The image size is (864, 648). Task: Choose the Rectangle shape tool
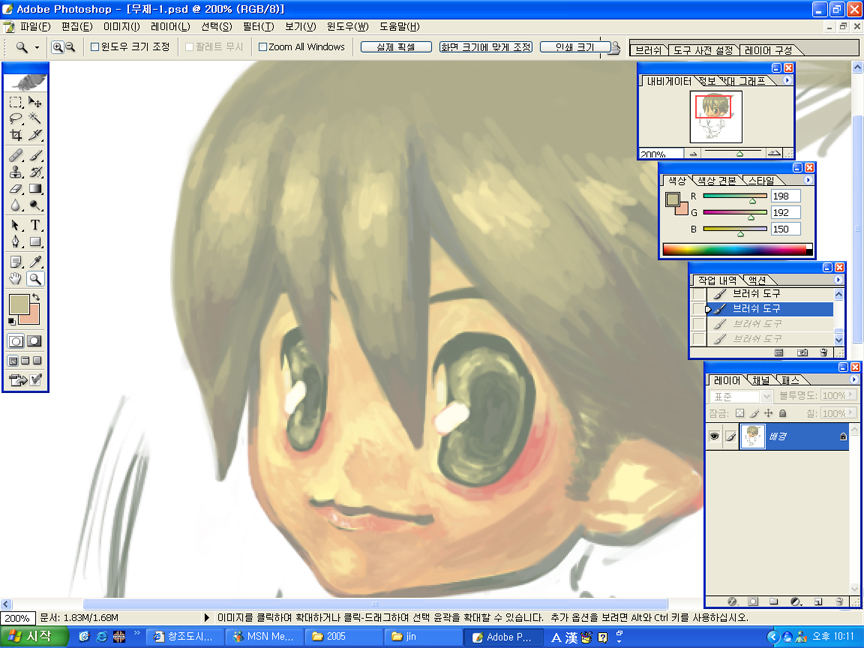coord(35,241)
